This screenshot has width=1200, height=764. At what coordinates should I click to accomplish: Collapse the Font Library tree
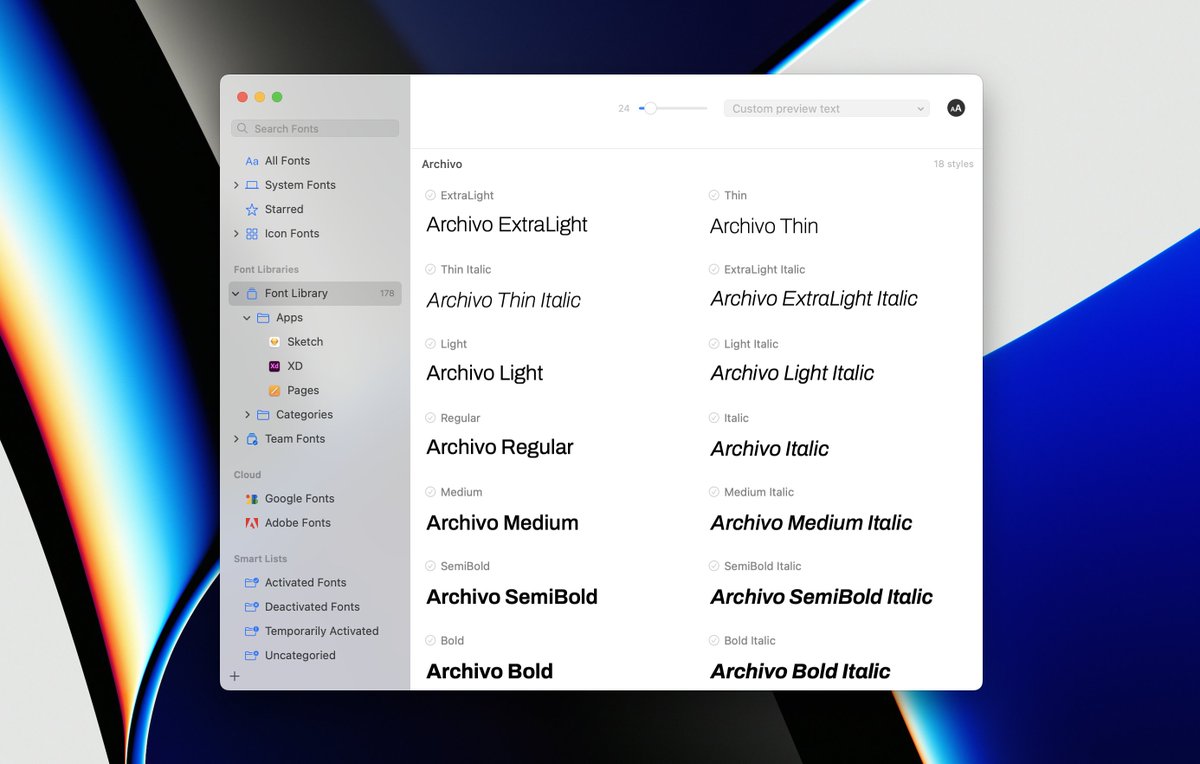point(236,294)
